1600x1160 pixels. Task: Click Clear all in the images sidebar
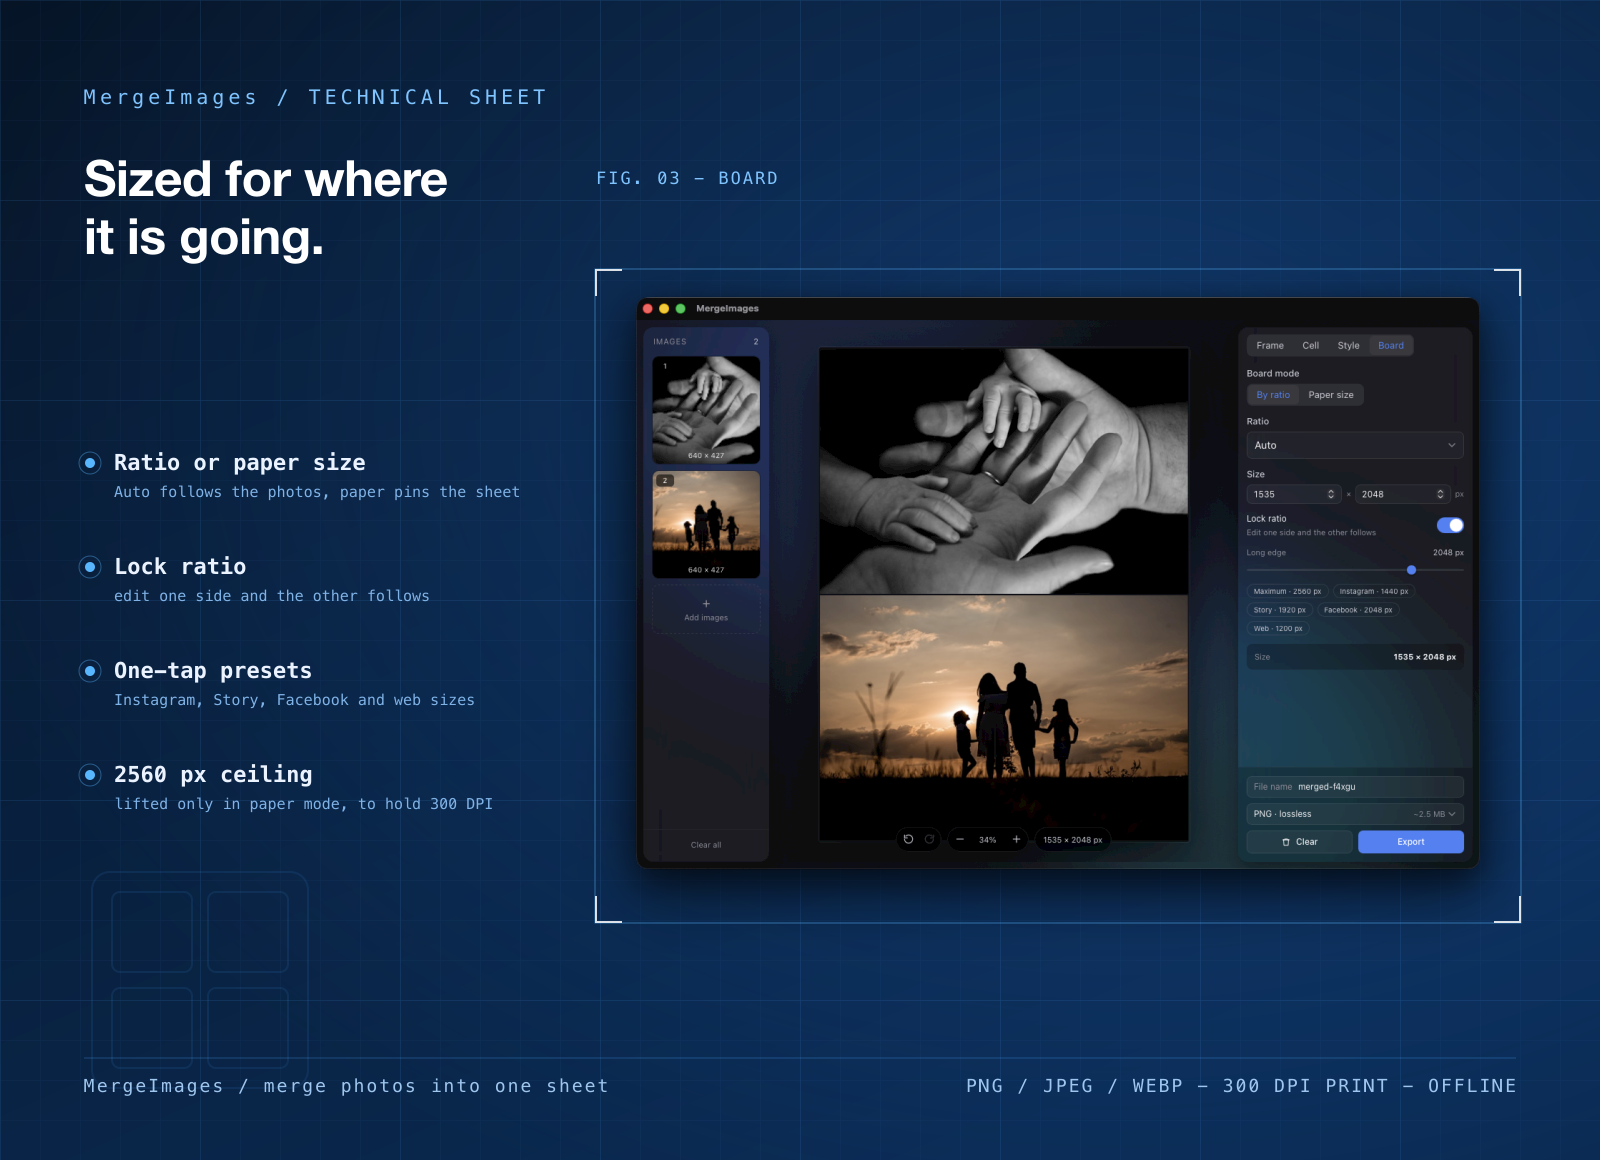pyautogui.click(x=706, y=845)
